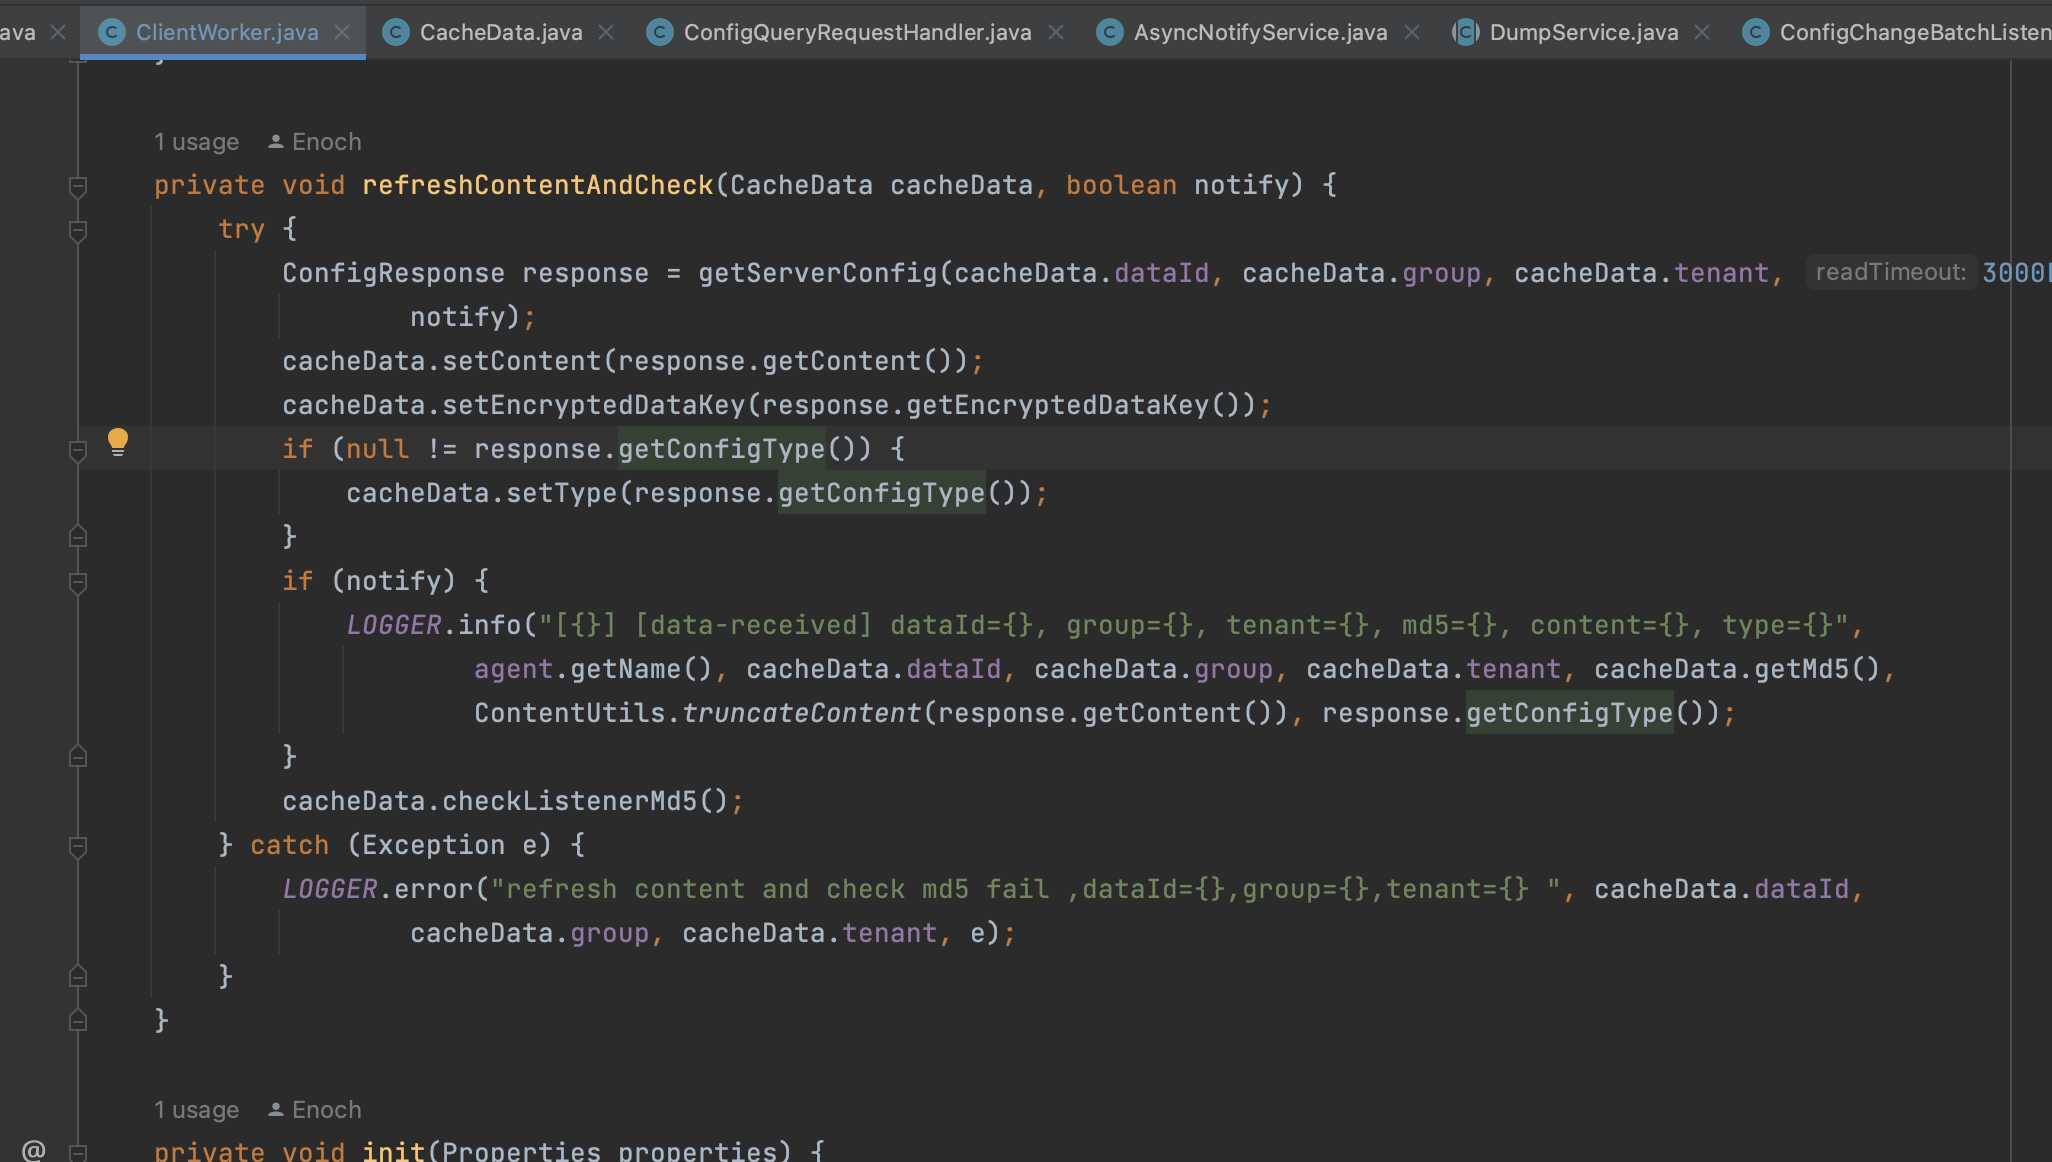Close the ConfigQueryRequestHandler.java tab

(x=1056, y=32)
